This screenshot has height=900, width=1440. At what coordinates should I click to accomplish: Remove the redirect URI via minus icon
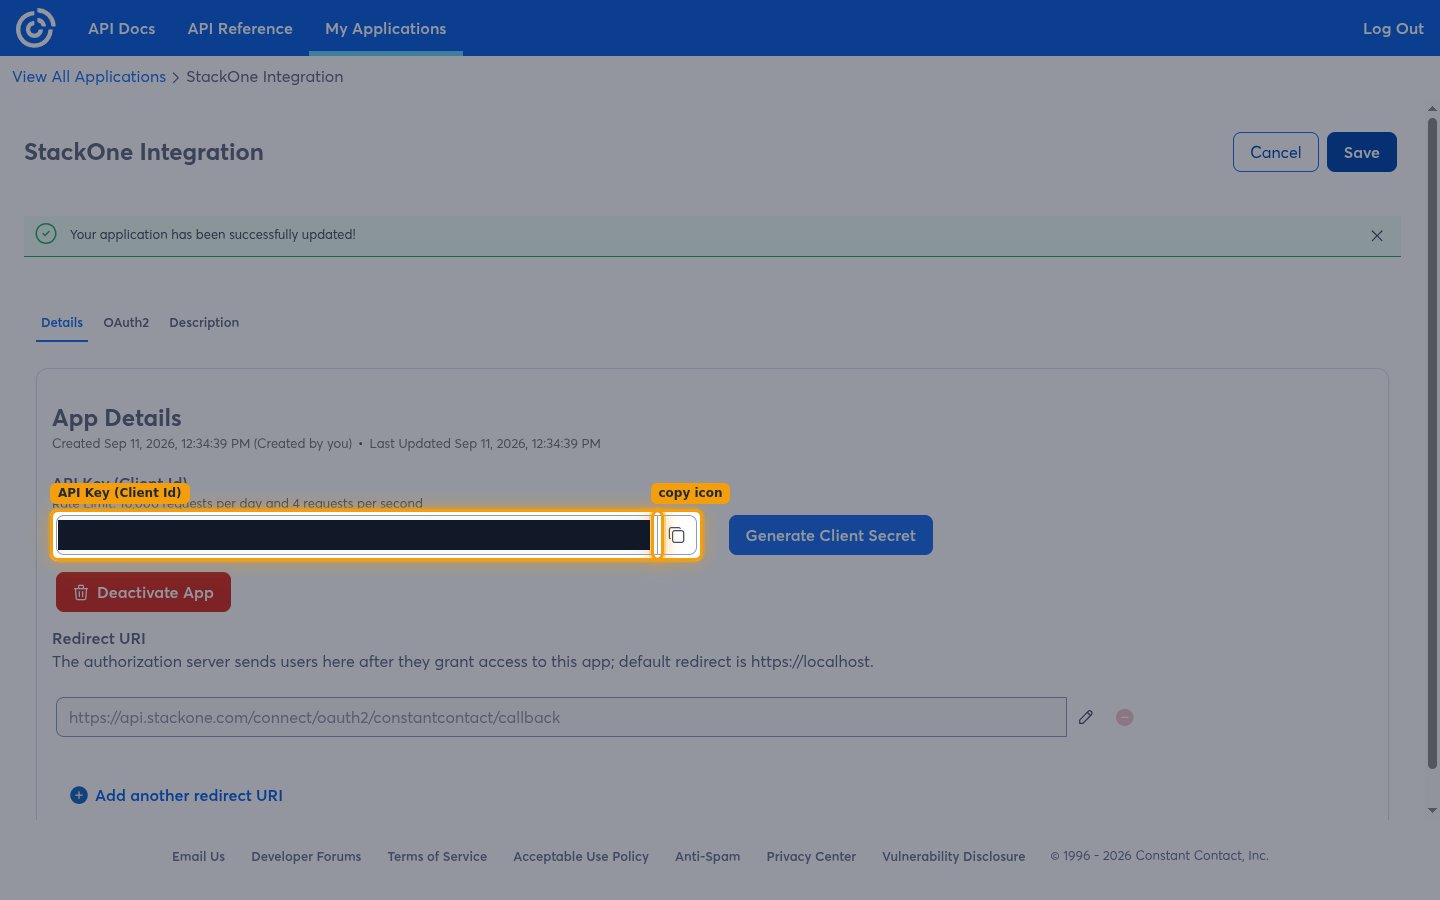coord(1125,717)
